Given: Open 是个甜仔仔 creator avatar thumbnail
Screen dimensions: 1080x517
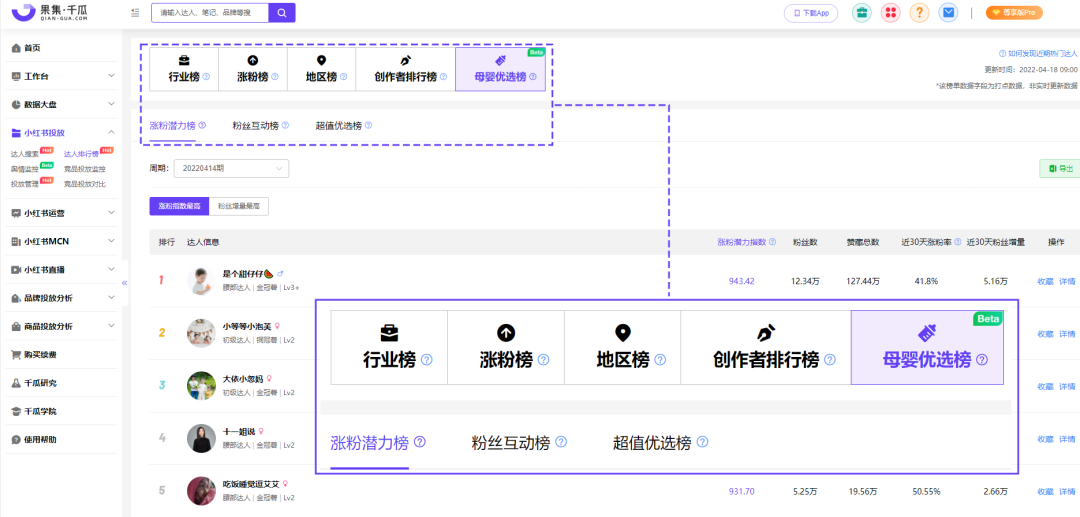Looking at the screenshot, I should point(201,280).
